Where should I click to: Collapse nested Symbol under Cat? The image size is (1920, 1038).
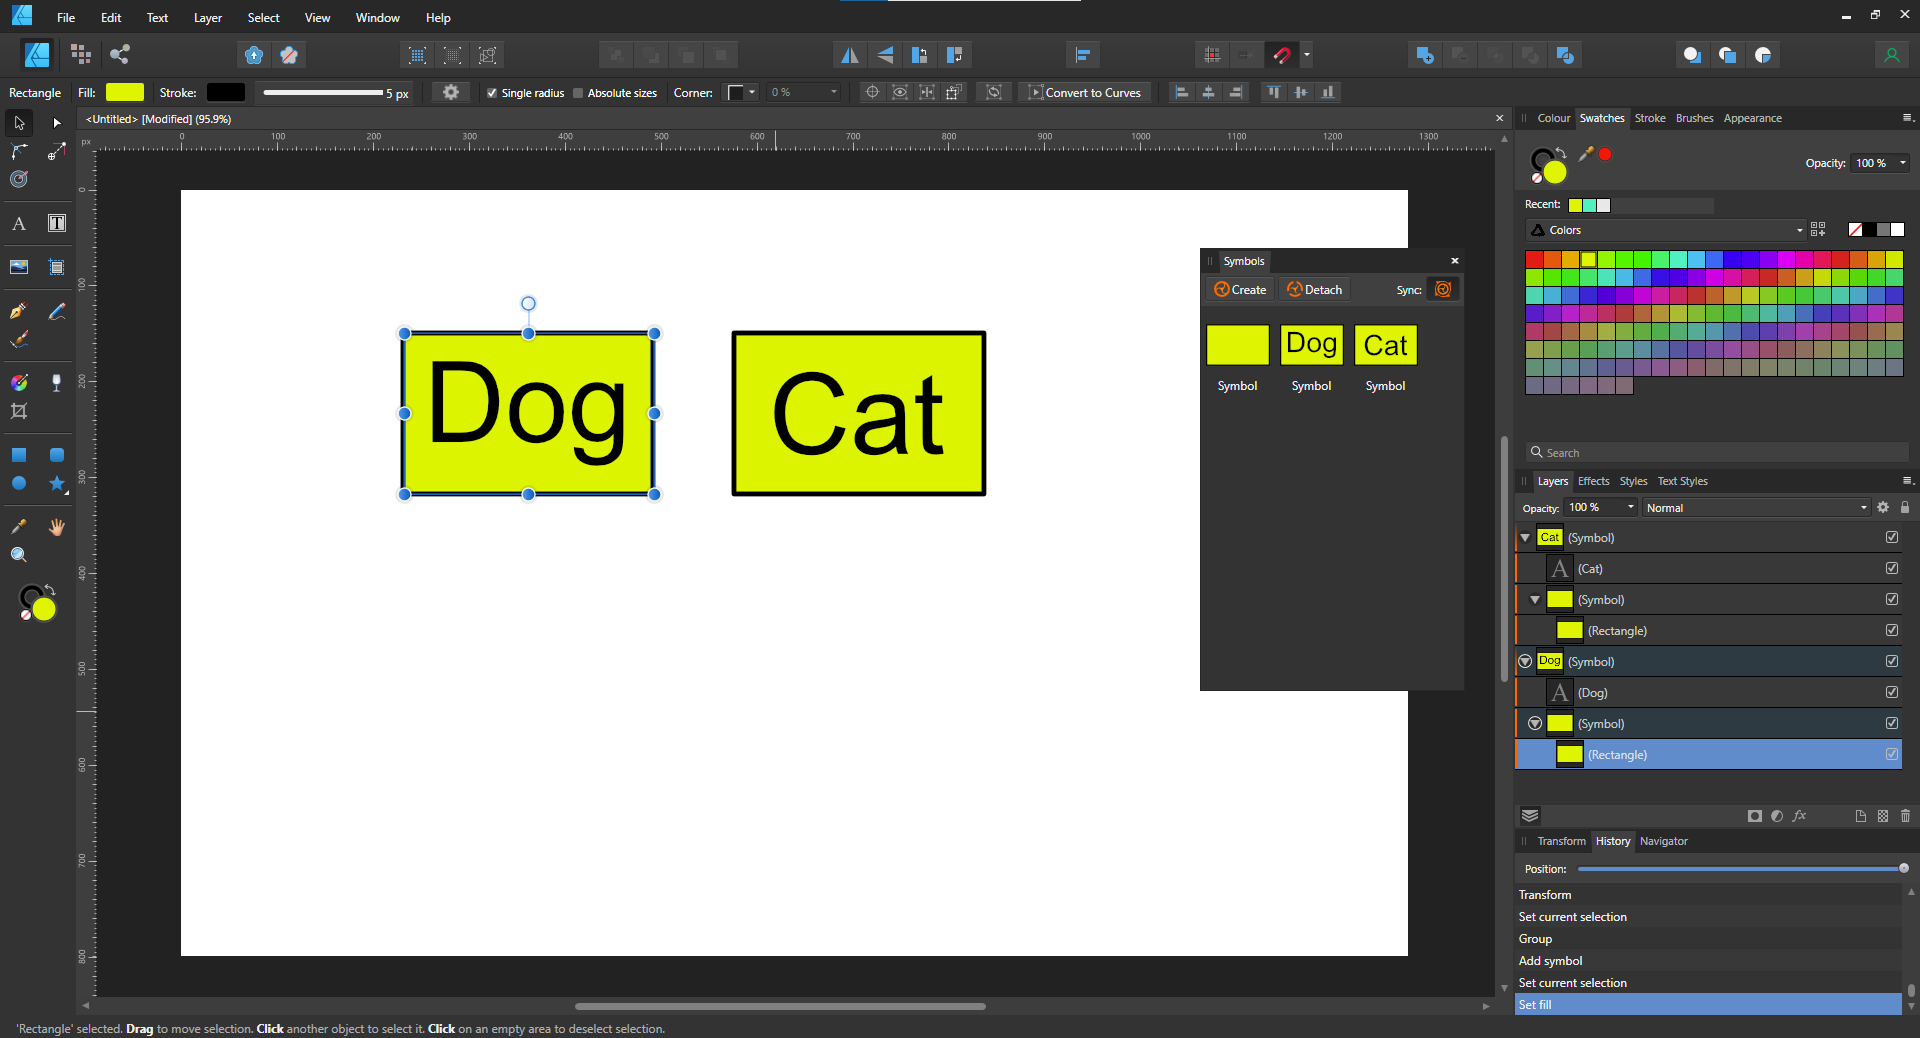1535,600
